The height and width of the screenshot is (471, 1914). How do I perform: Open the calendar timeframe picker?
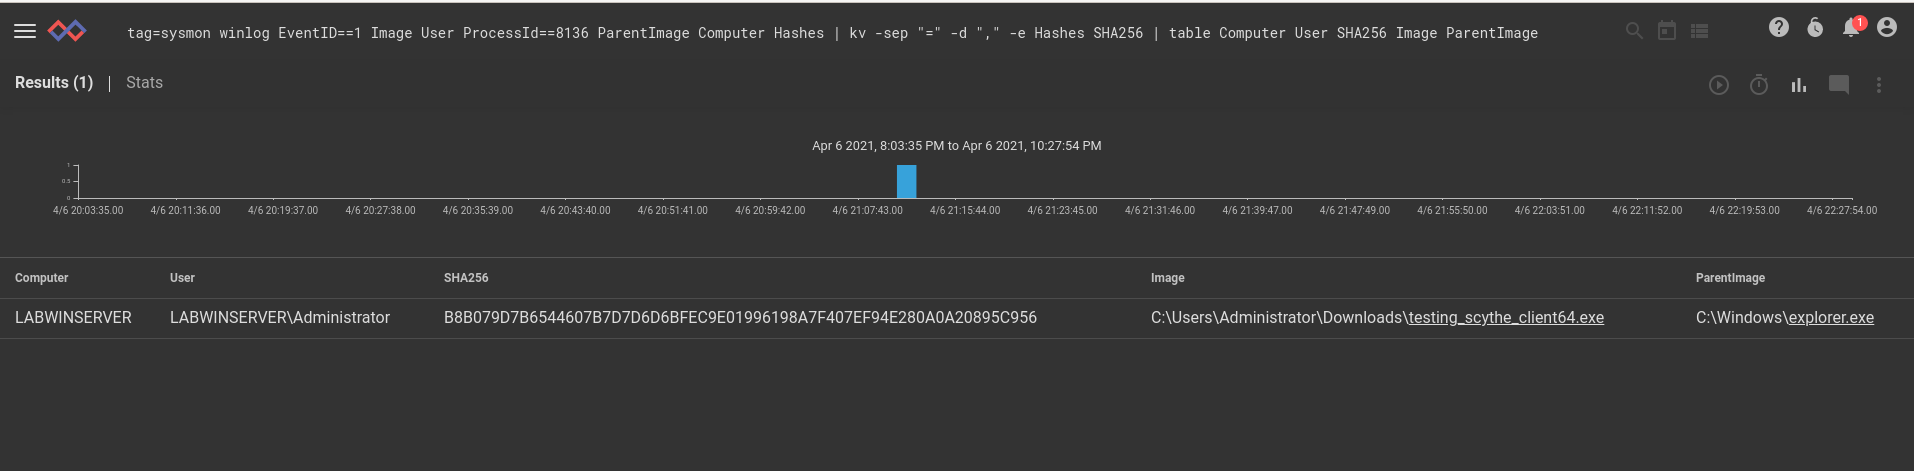click(x=1667, y=31)
